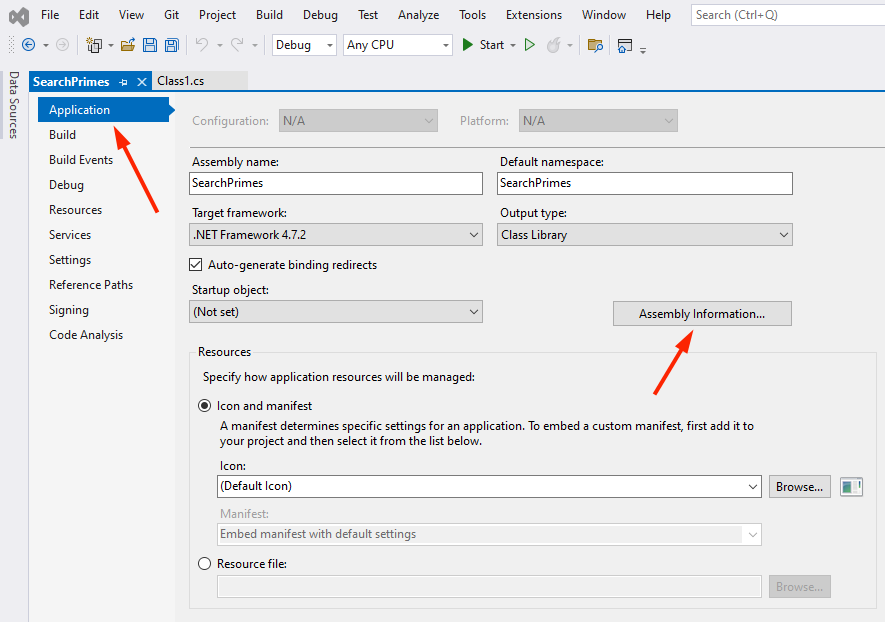Open the Window menu
The height and width of the screenshot is (622, 885).
pos(604,15)
